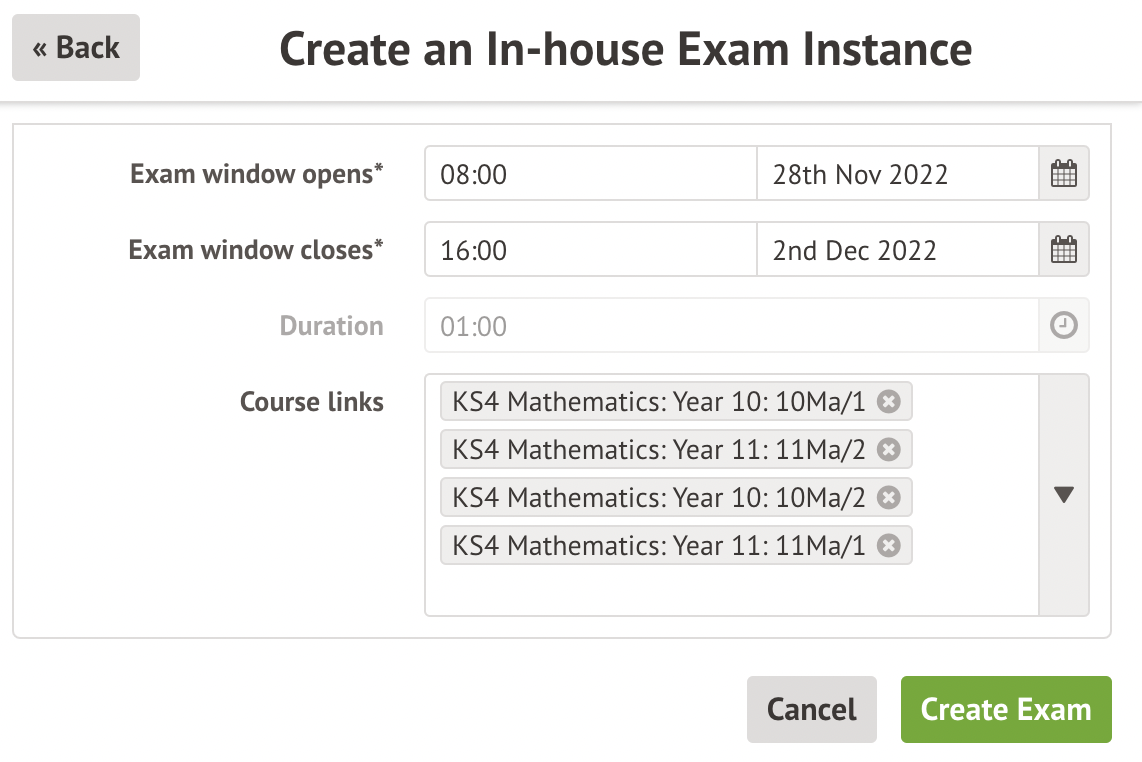The image size is (1142, 762).
Task: Click the 2nd Dec 2022 date field
Action: 897,249
